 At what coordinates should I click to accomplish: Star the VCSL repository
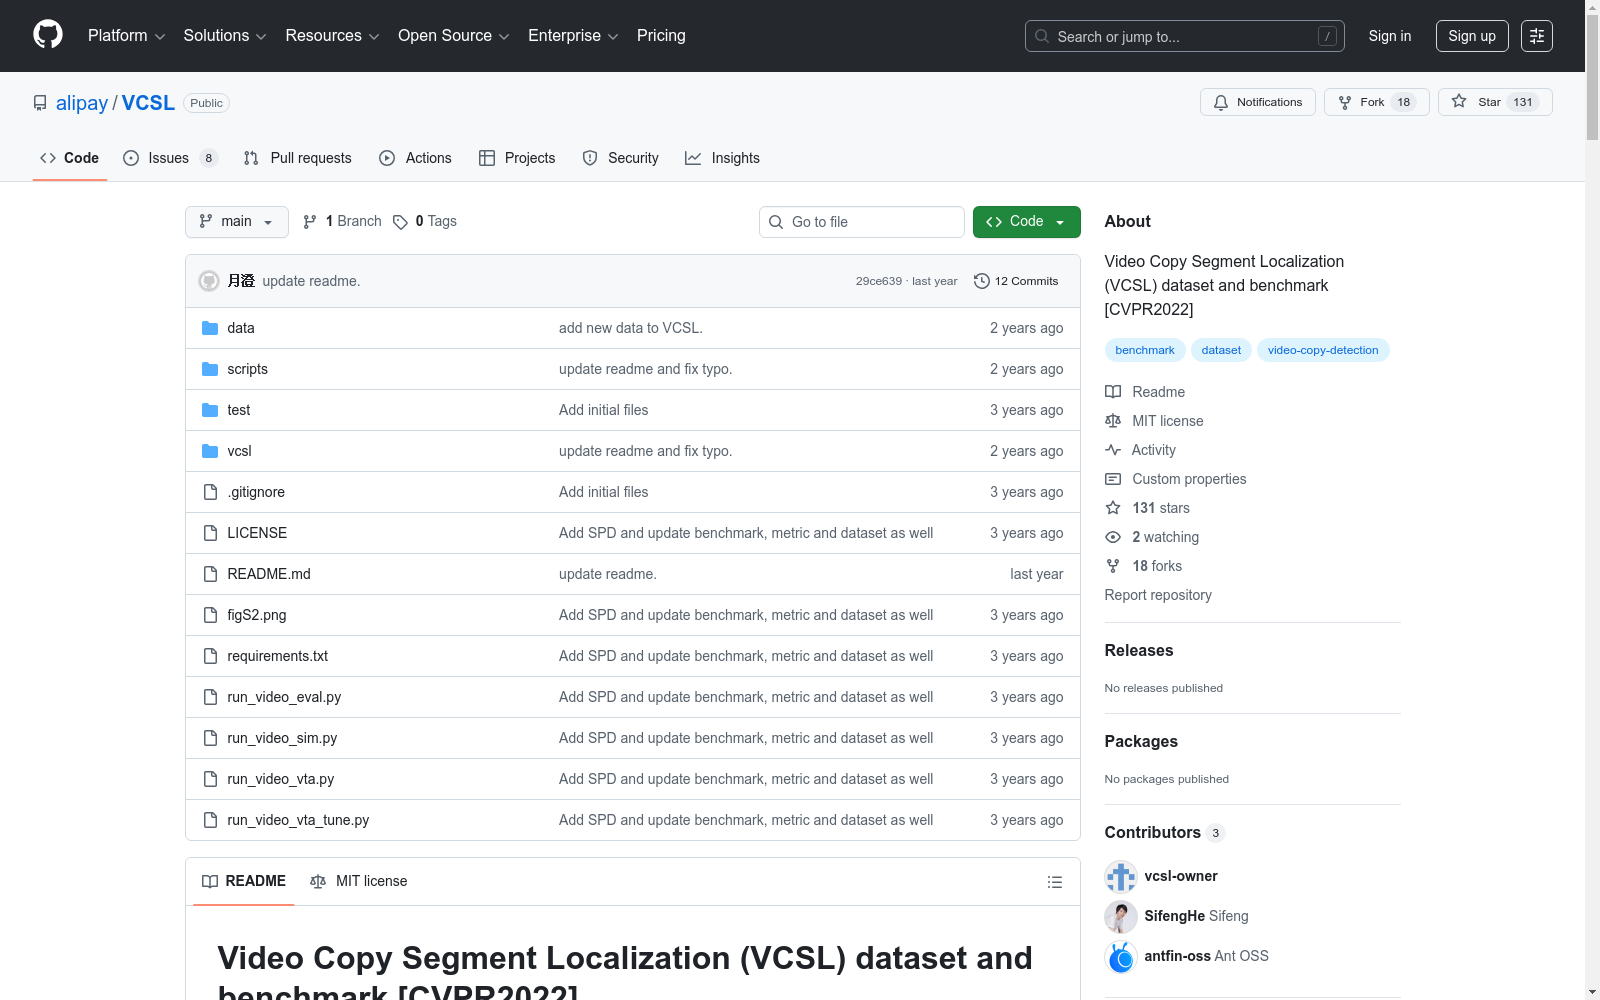click(1495, 102)
